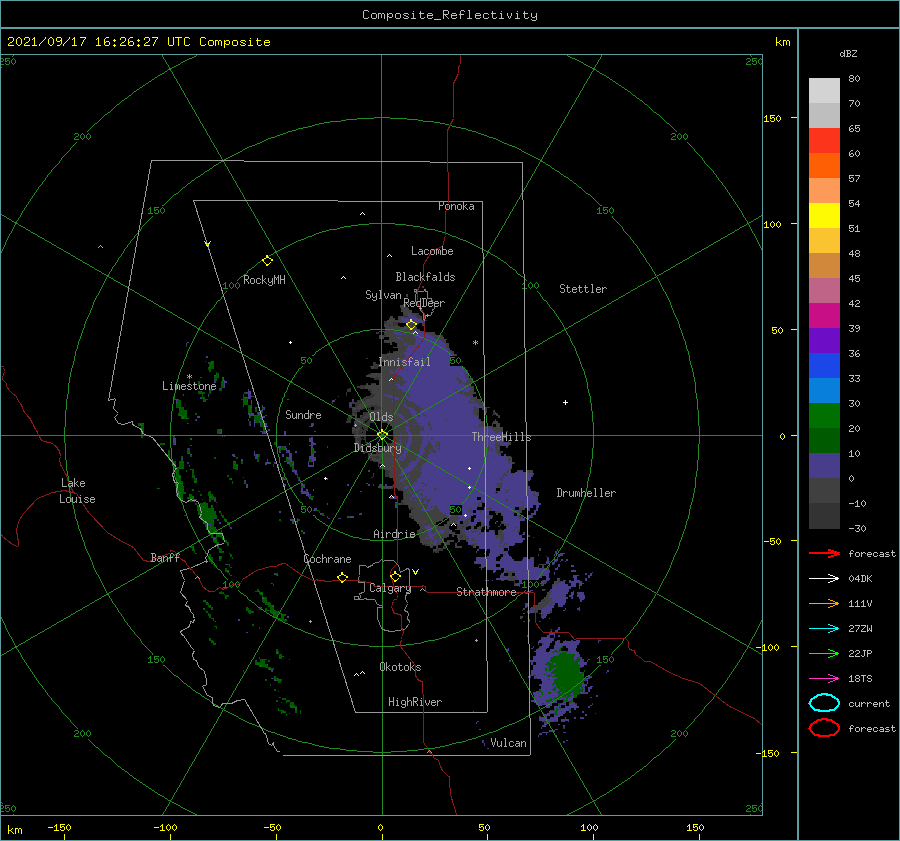Select the lightest gray 70–80 dBZ swatch

click(x=824, y=91)
